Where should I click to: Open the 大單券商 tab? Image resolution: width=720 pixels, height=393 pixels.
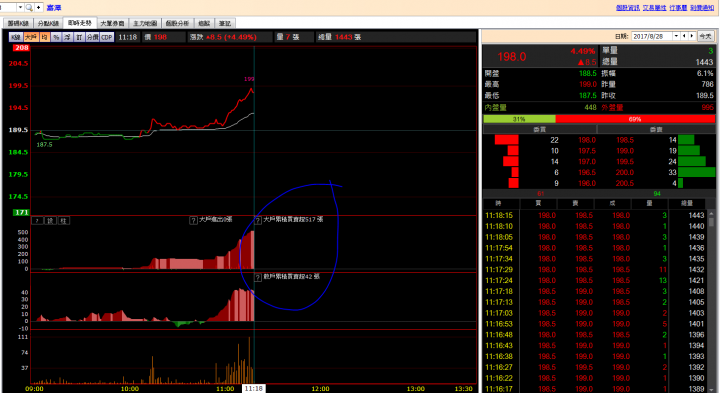point(112,23)
